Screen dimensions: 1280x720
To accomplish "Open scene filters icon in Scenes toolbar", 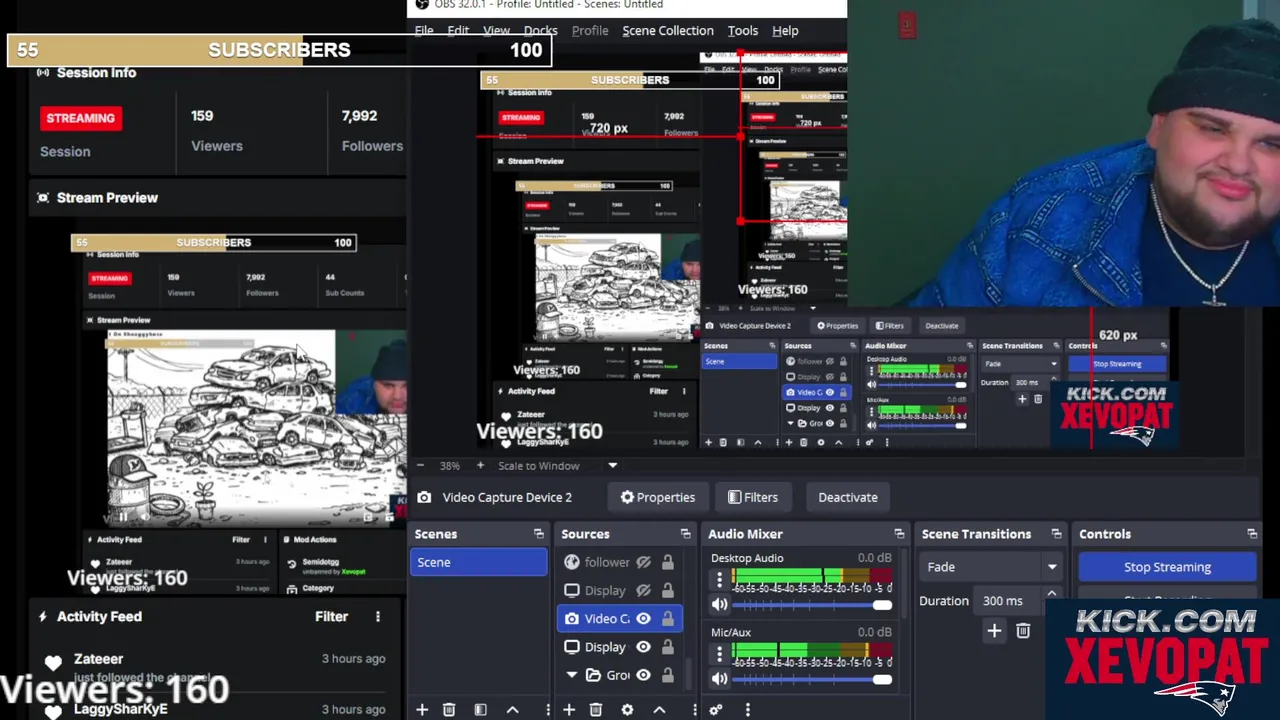I will (x=480, y=709).
